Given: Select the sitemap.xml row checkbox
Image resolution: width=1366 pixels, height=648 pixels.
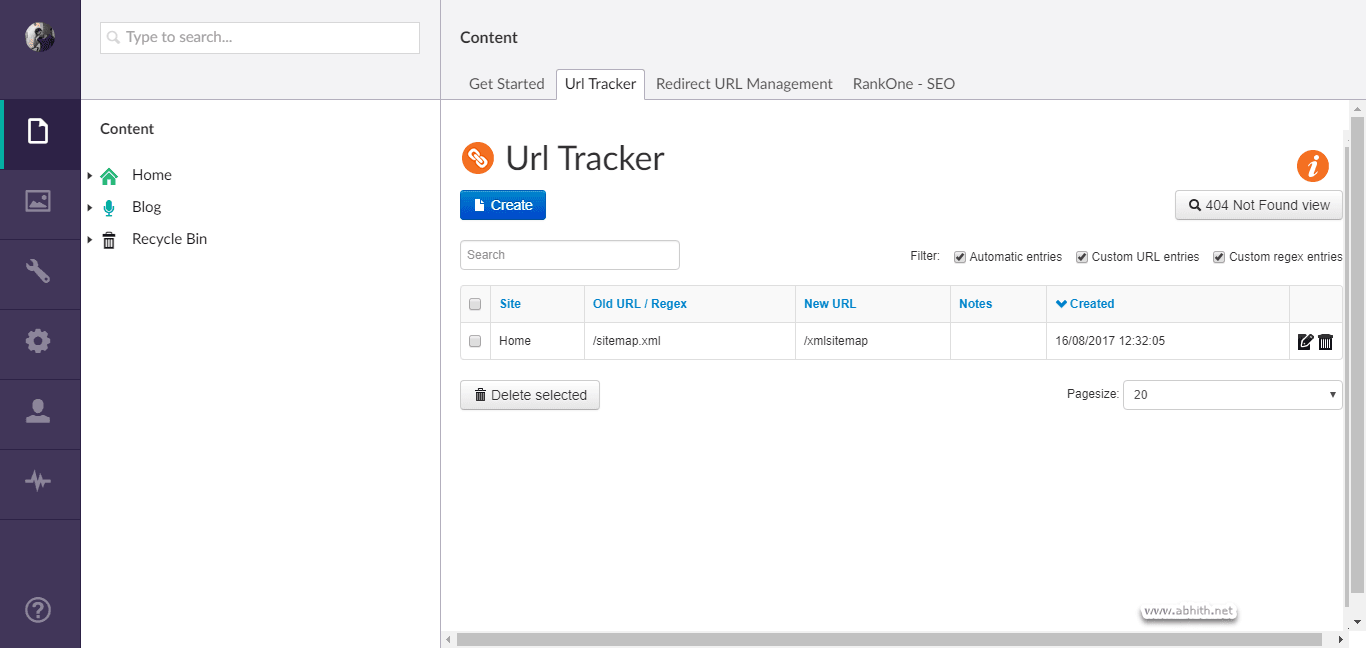Looking at the screenshot, I should (x=474, y=341).
